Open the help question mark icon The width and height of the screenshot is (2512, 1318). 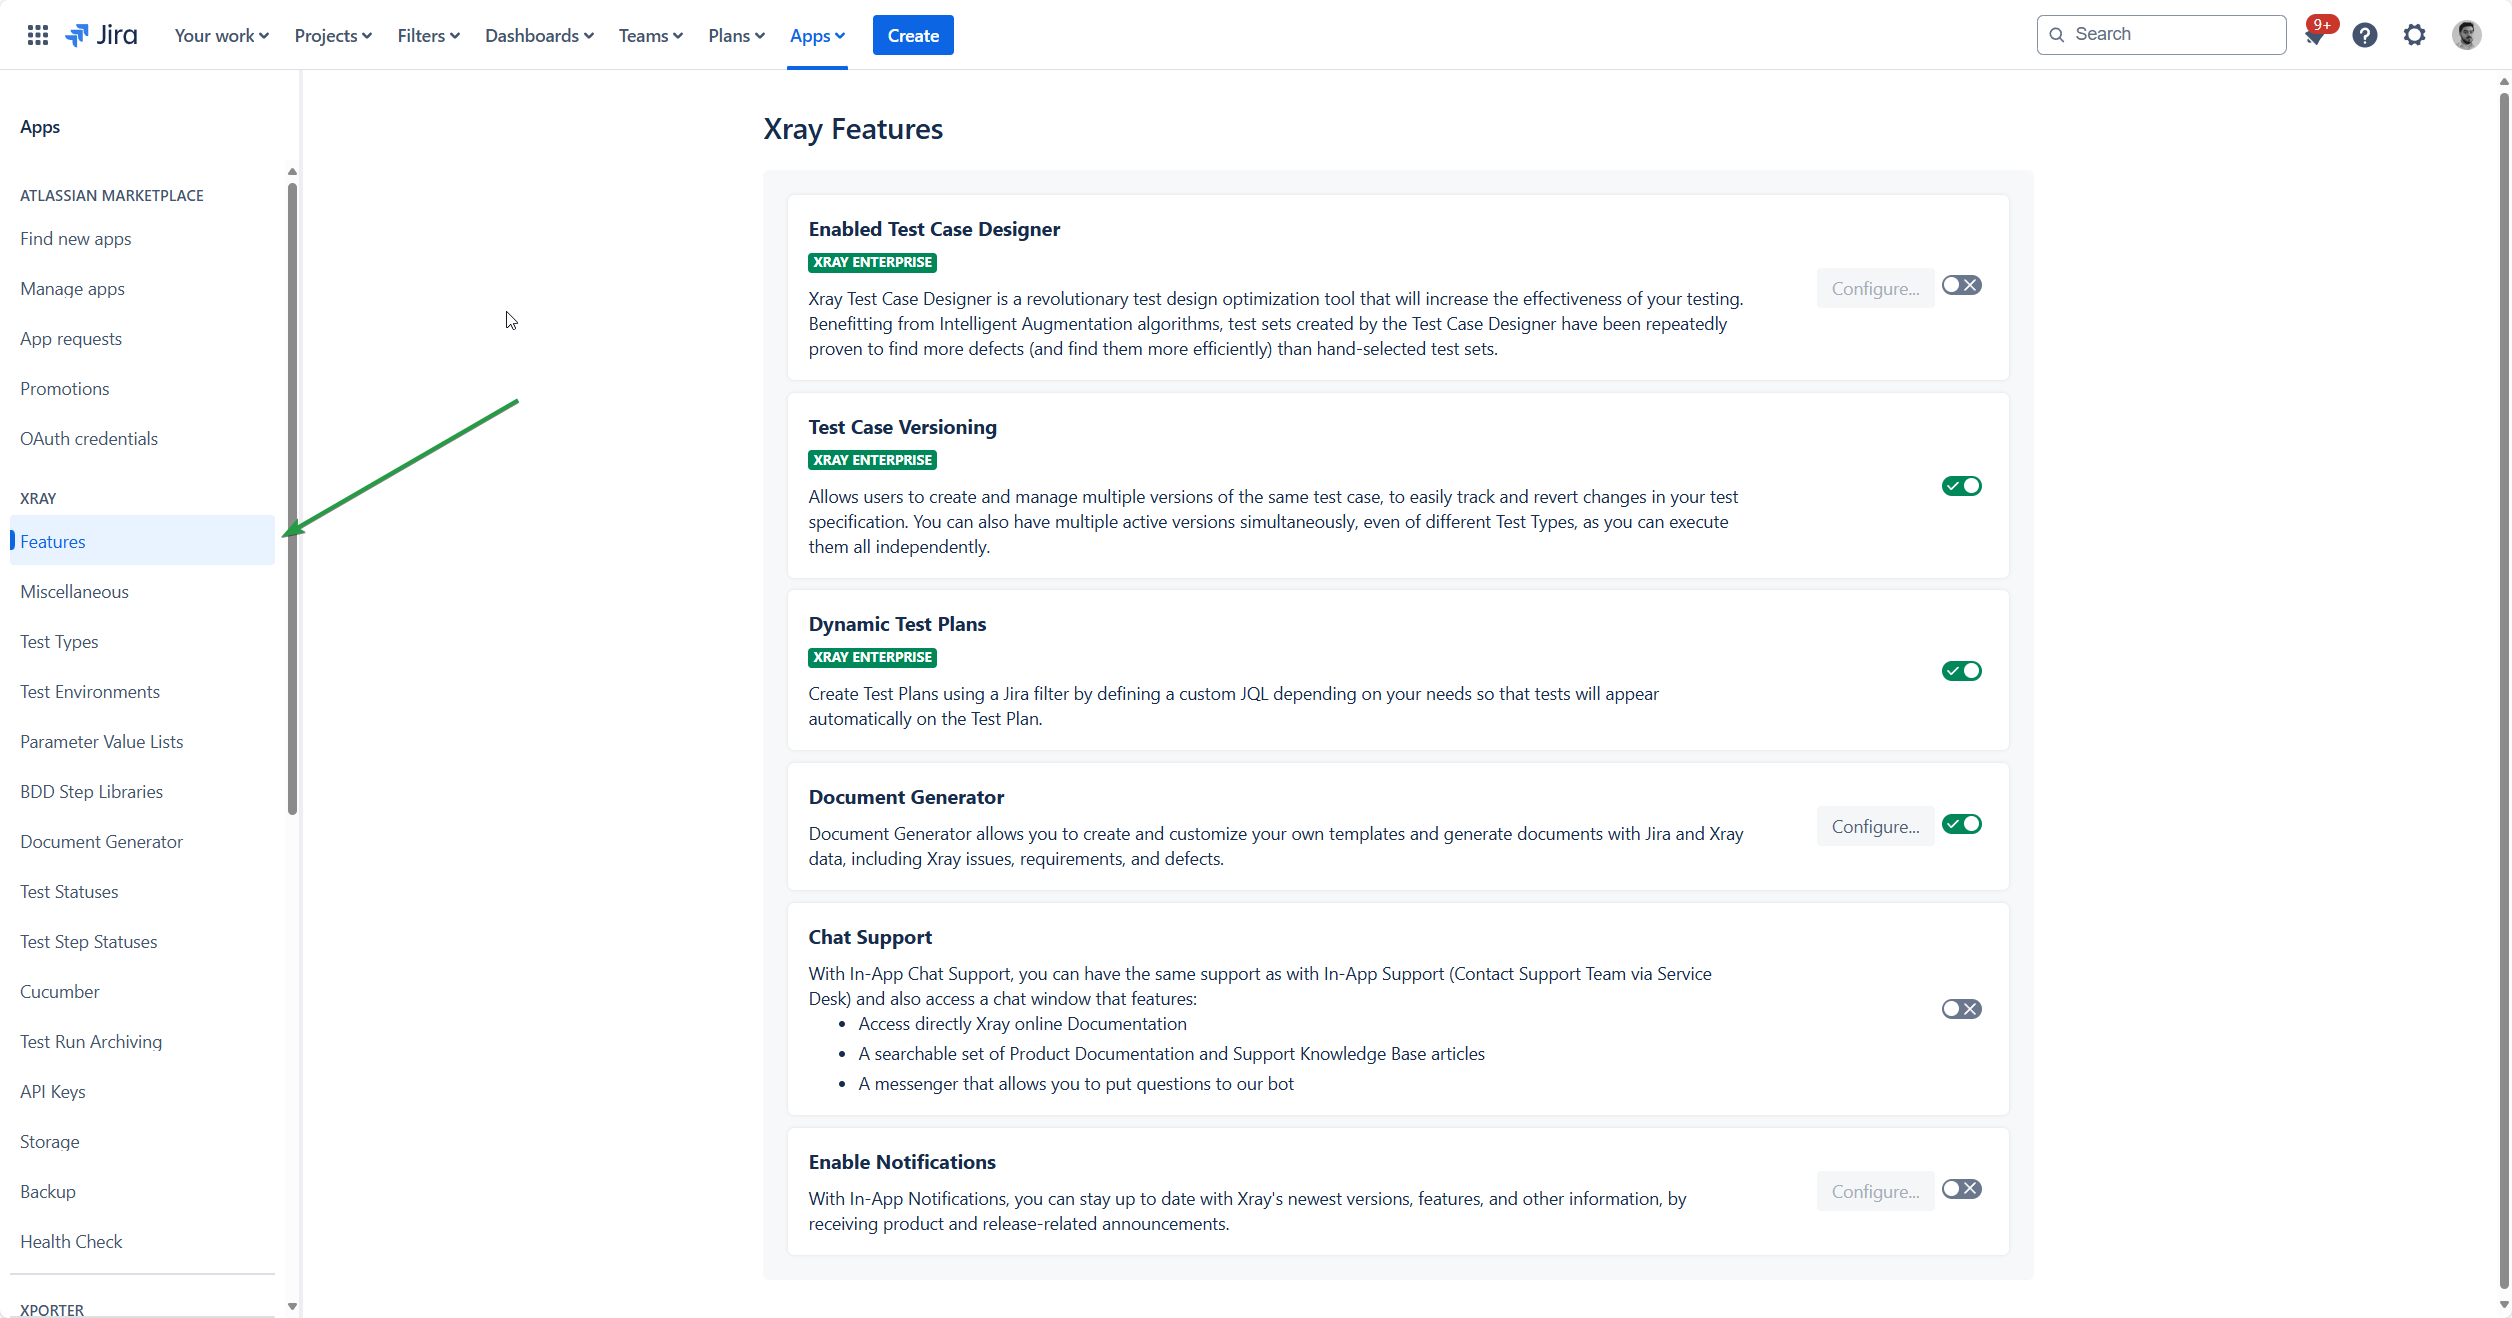2364,36
